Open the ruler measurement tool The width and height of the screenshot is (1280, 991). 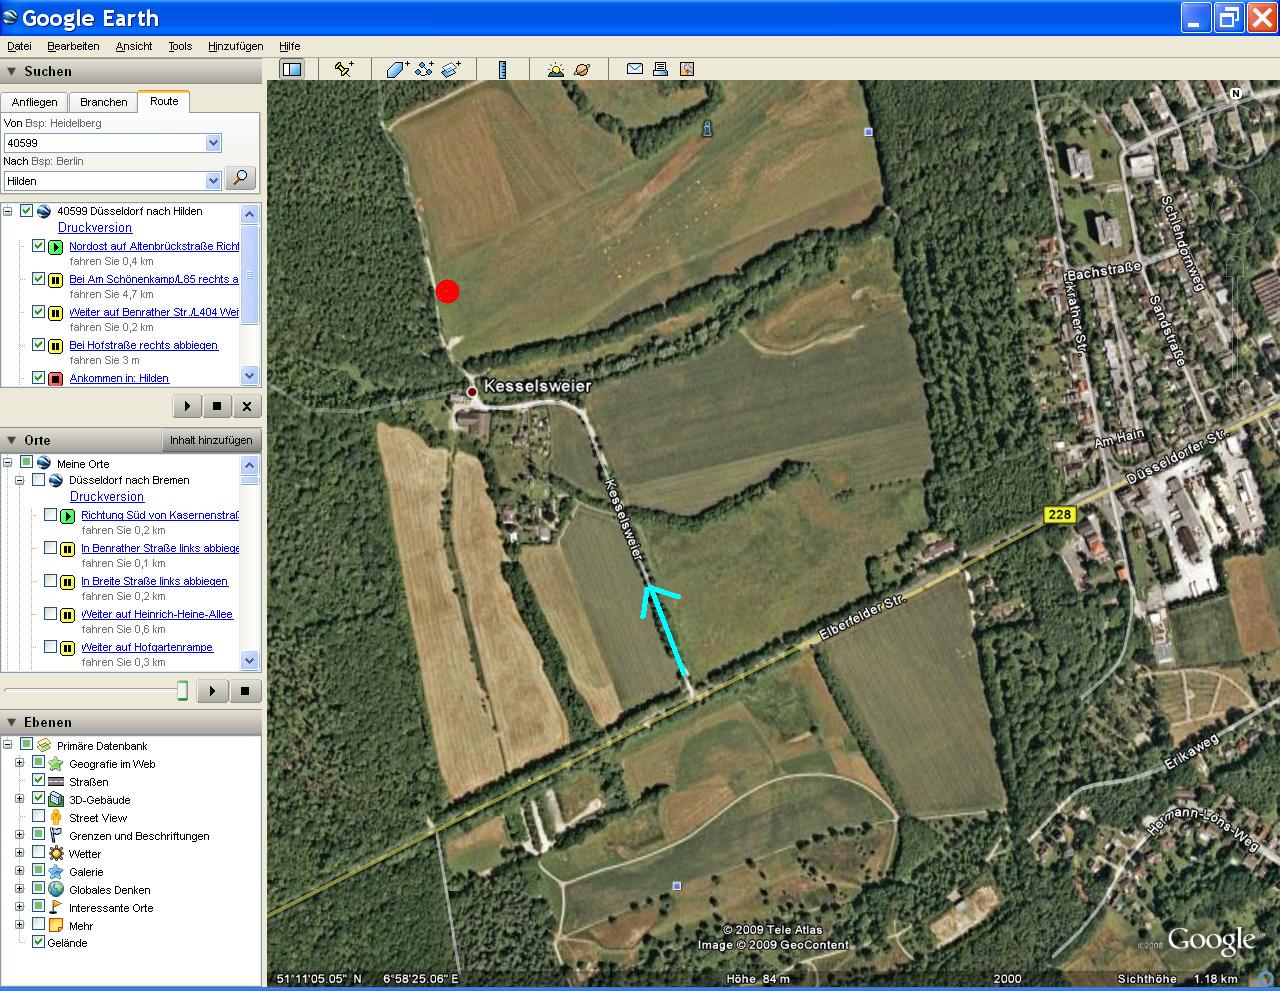coord(502,69)
